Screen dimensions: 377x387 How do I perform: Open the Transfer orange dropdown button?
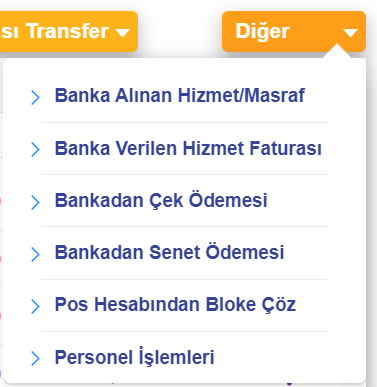pyautogui.click(x=68, y=31)
